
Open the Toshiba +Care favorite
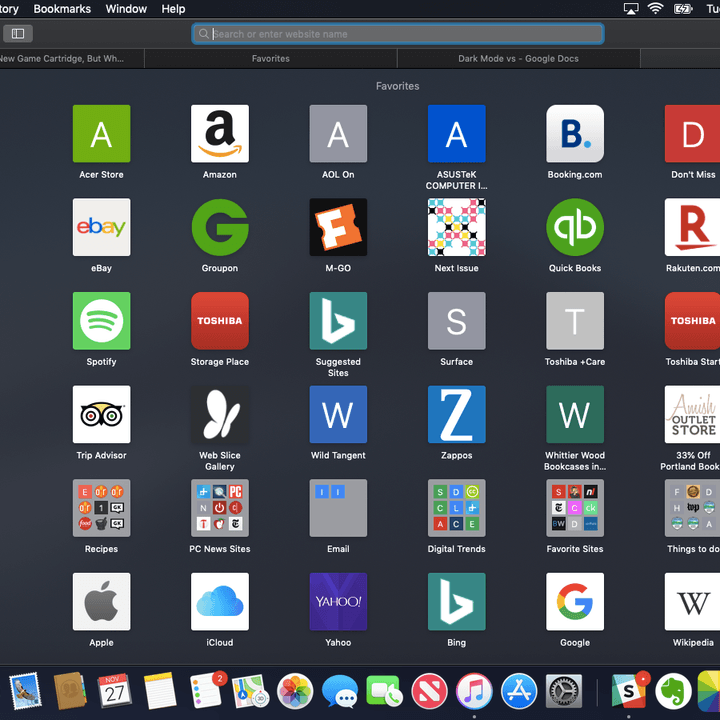[575, 321]
